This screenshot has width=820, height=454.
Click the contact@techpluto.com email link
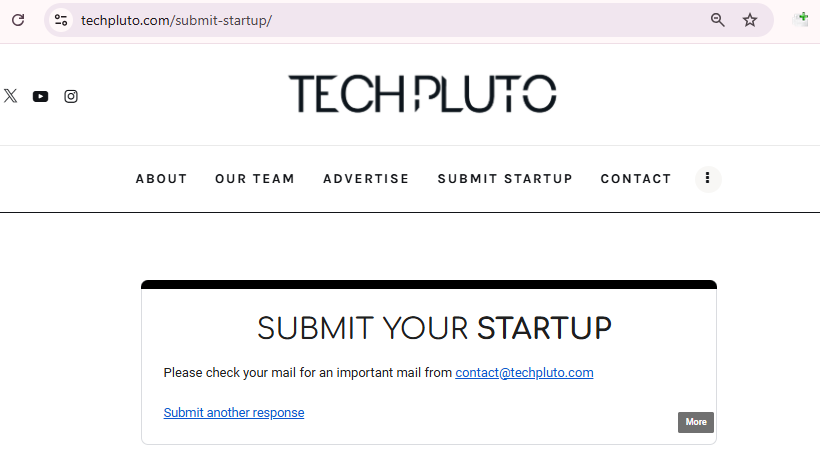524,373
